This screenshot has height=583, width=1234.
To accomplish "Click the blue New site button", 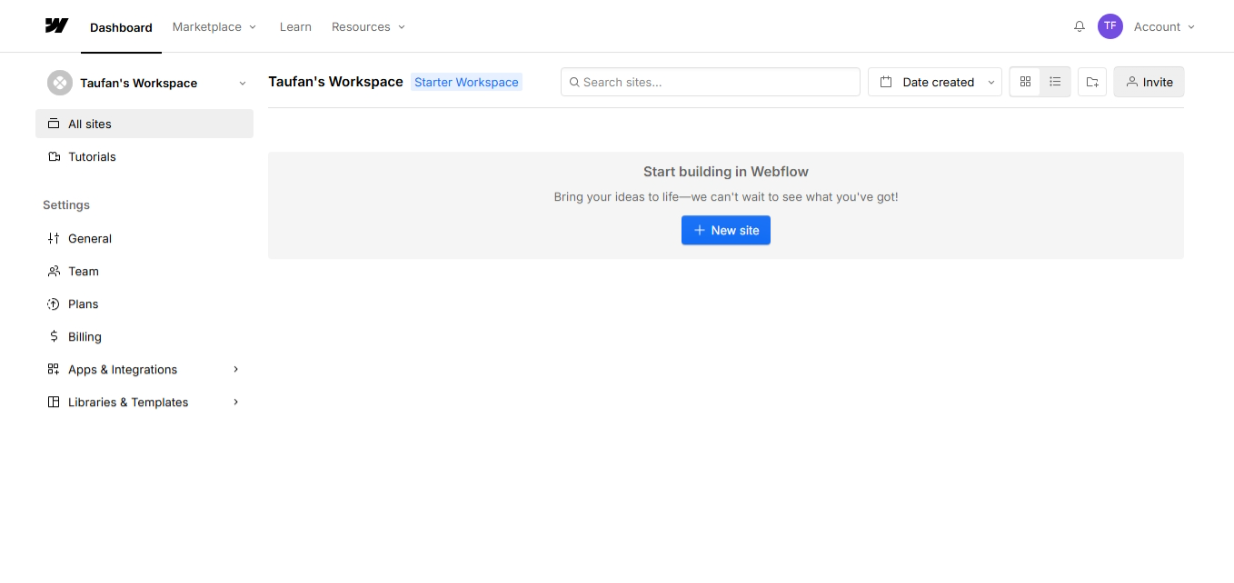I will (726, 230).
